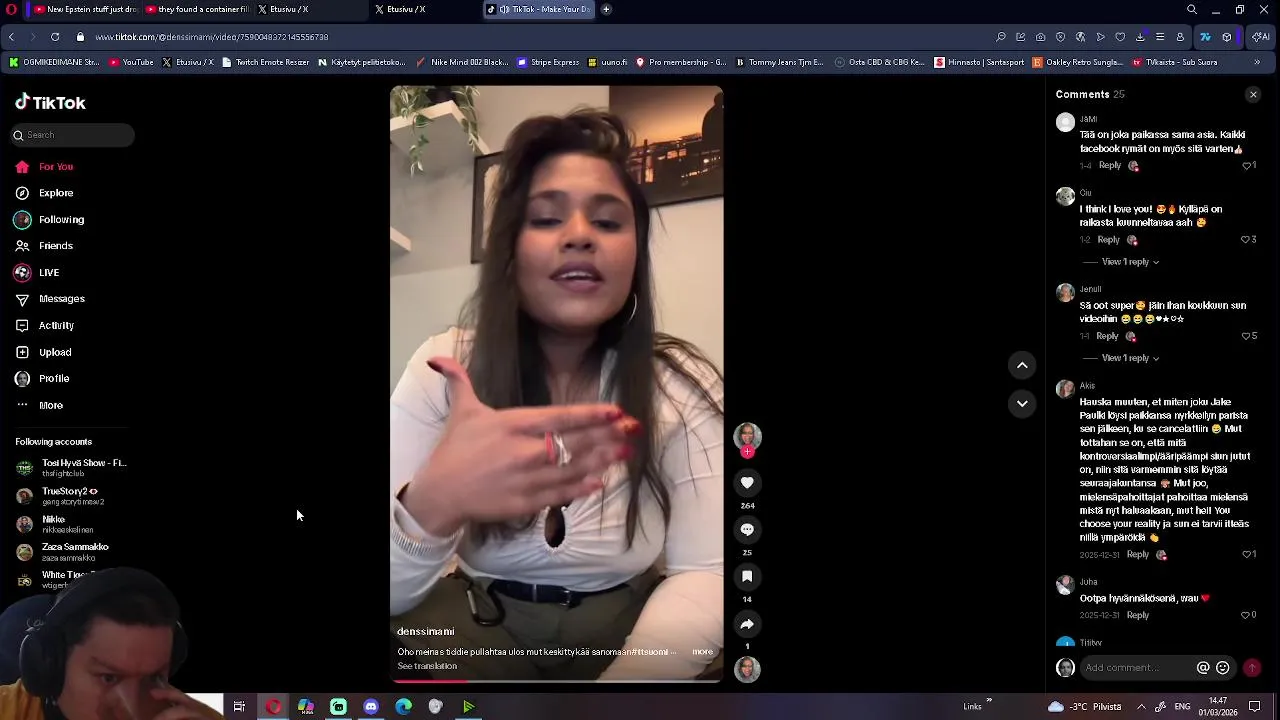Open the Friends page
Screen dimensions: 1280x720
(45, 246)
